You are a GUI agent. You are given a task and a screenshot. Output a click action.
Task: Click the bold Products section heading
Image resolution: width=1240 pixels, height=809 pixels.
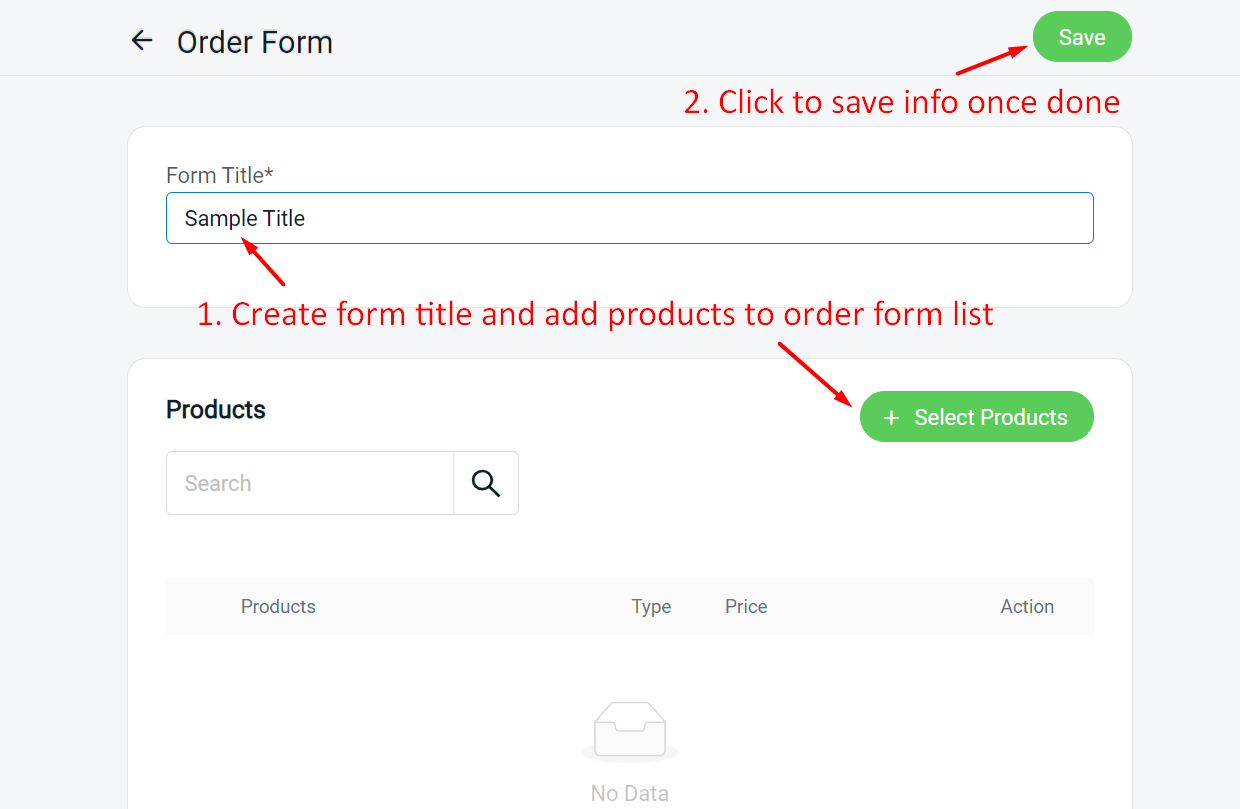[x=216, y=410]
